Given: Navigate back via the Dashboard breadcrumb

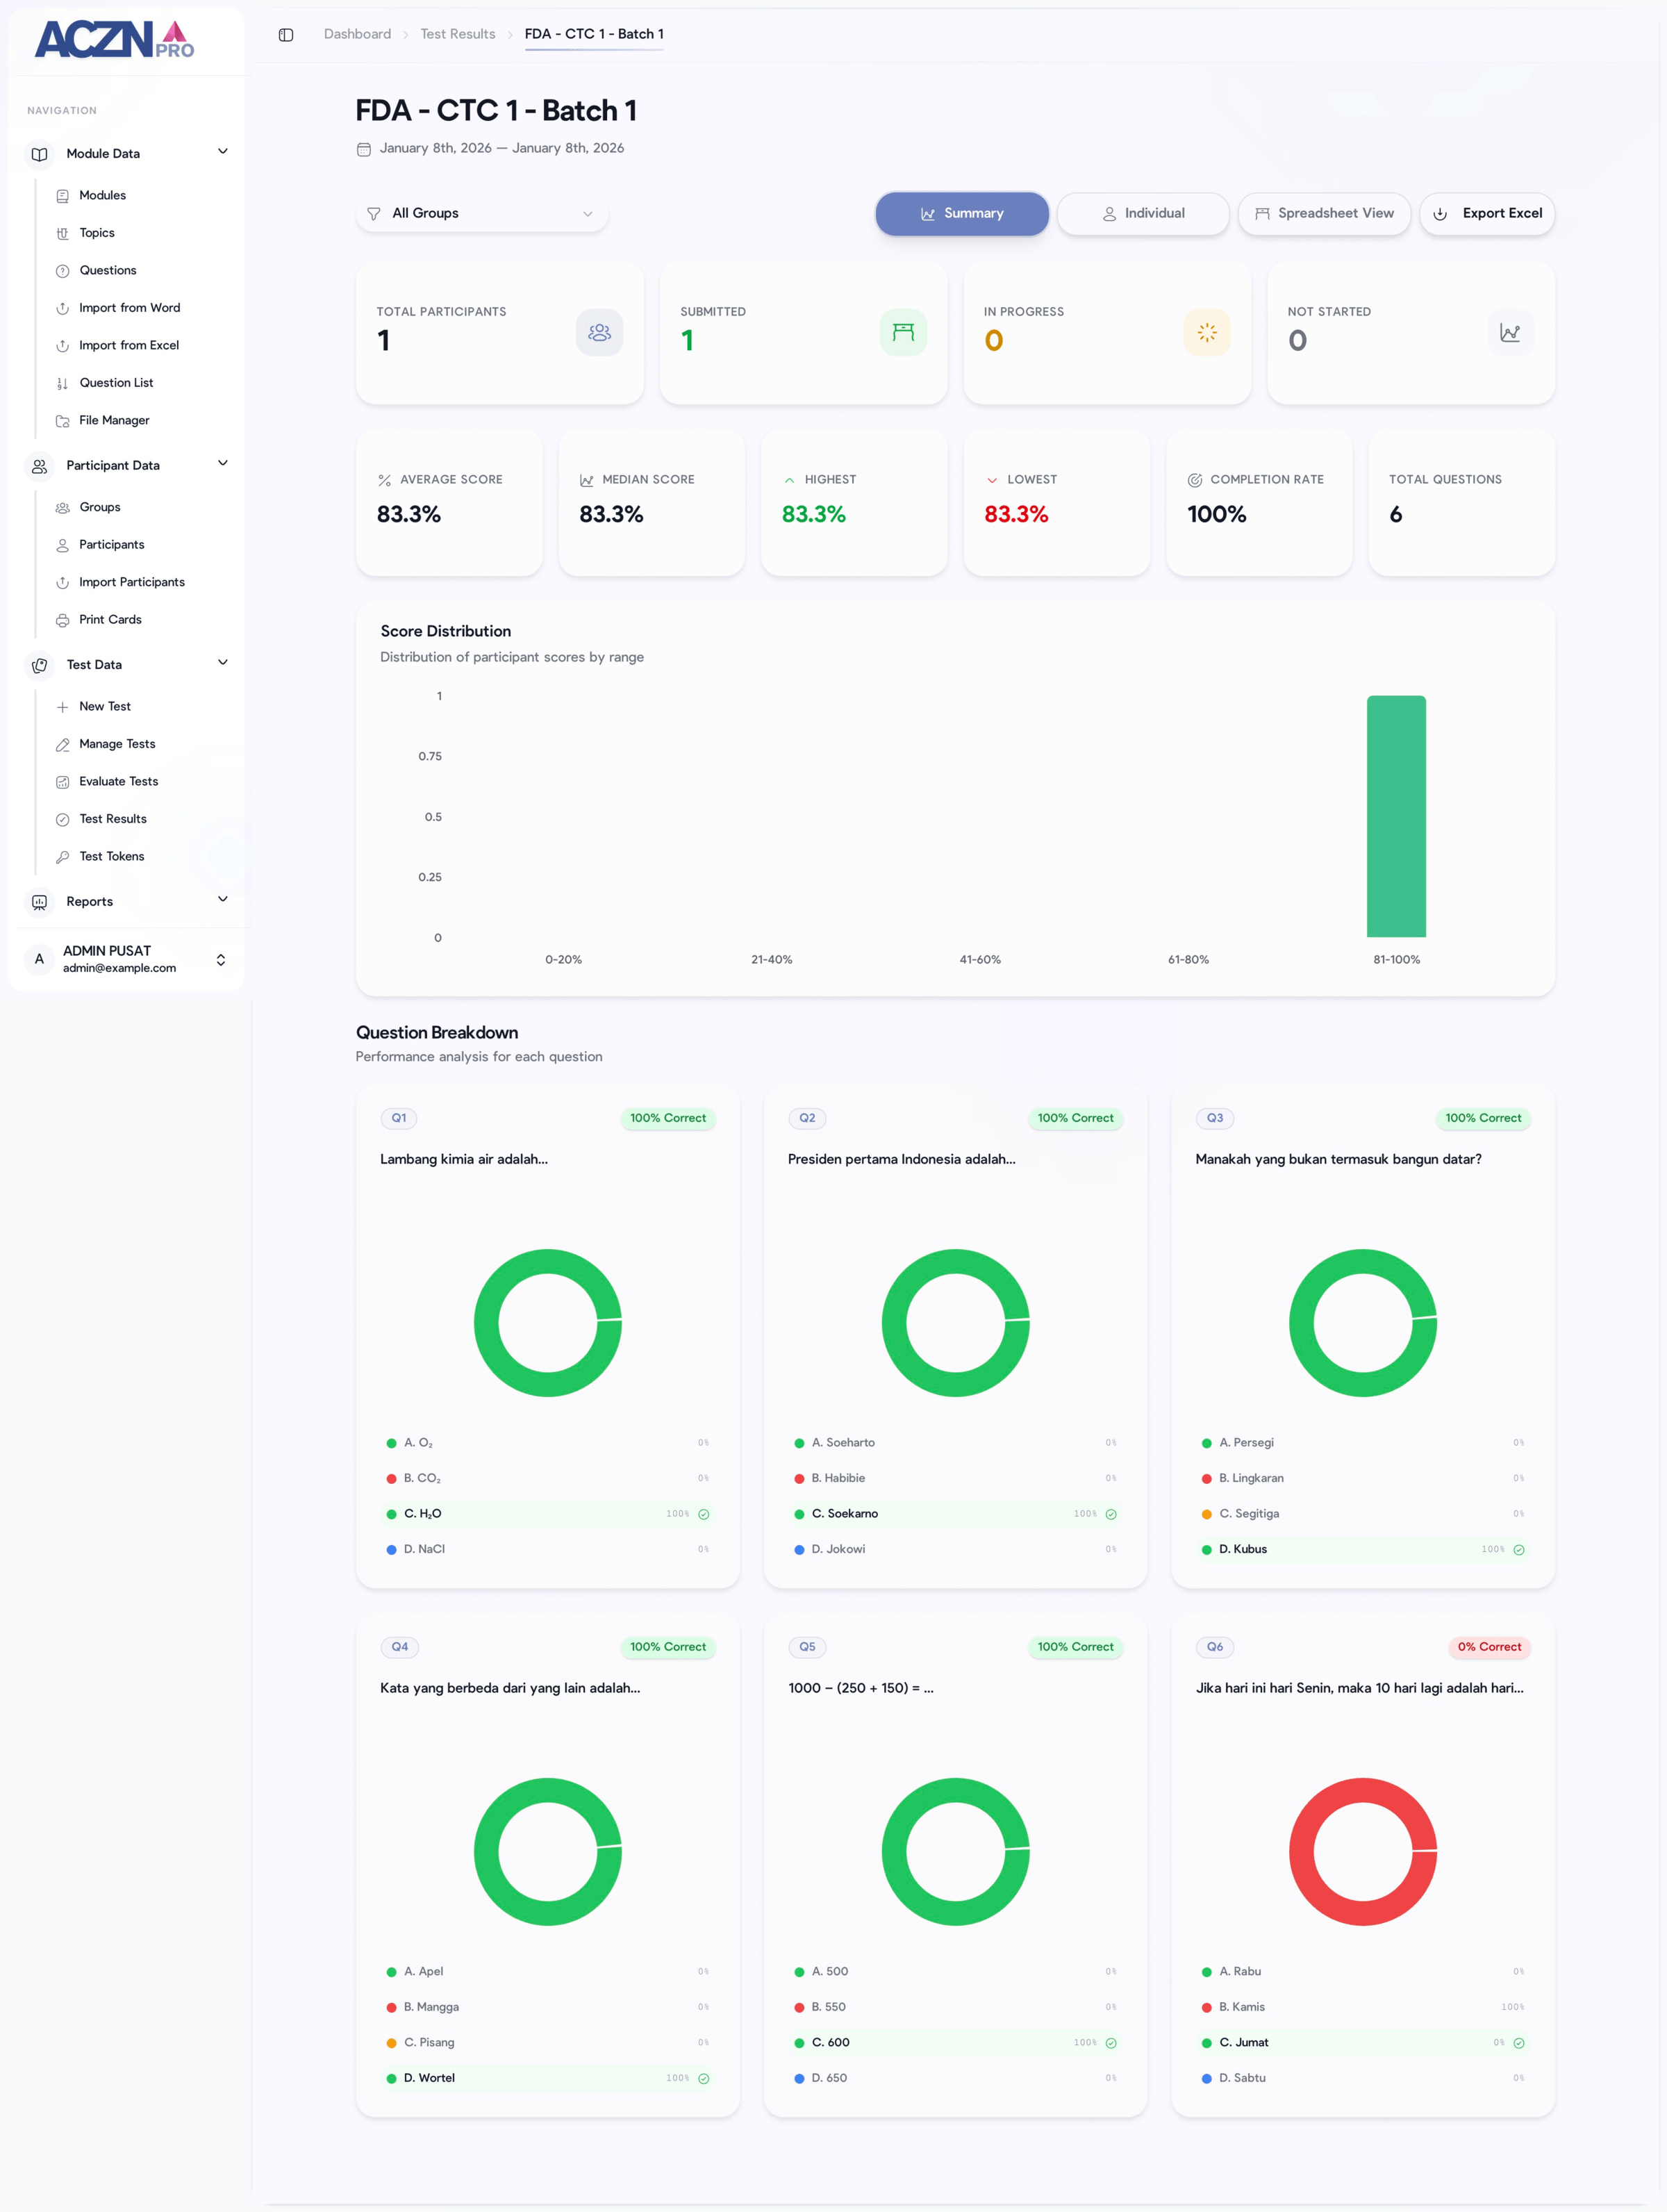Looking at the screenshot, I should coord(356,34).
